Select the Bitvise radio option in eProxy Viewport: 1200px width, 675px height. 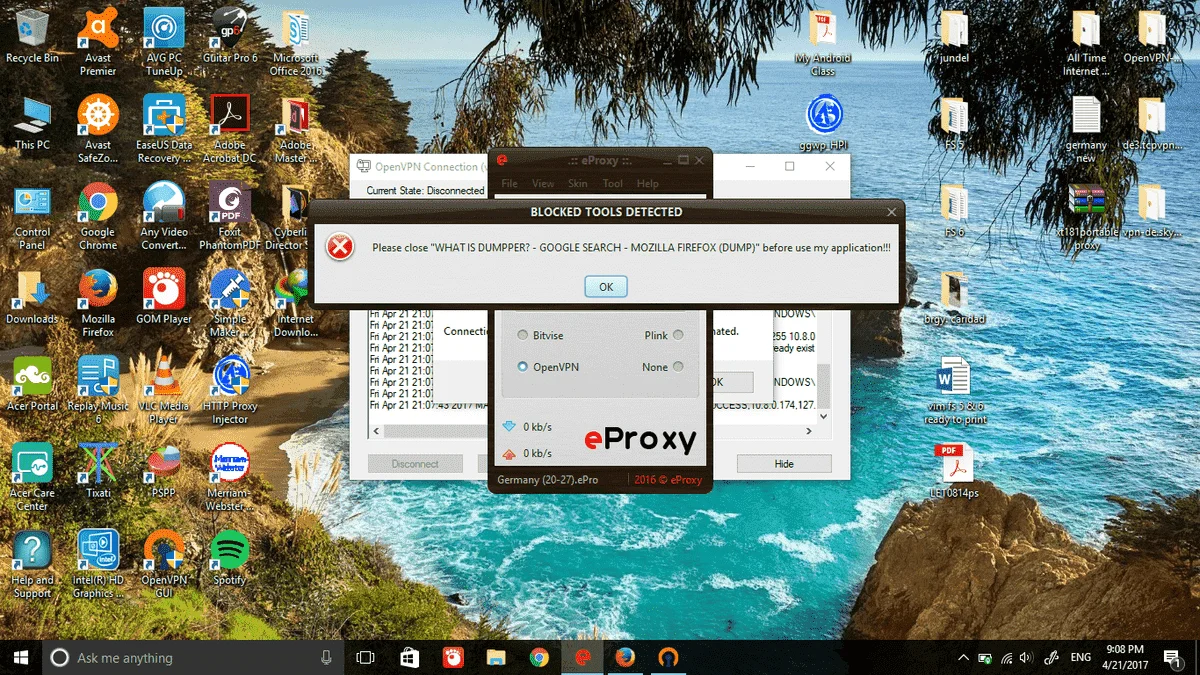tap(522, 336)
